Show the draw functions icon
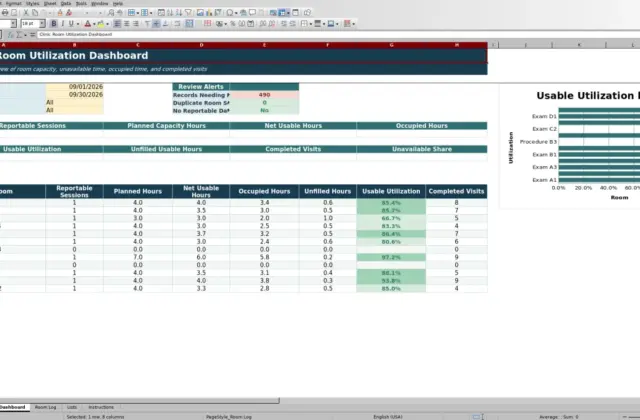 [x=307, y=13]
